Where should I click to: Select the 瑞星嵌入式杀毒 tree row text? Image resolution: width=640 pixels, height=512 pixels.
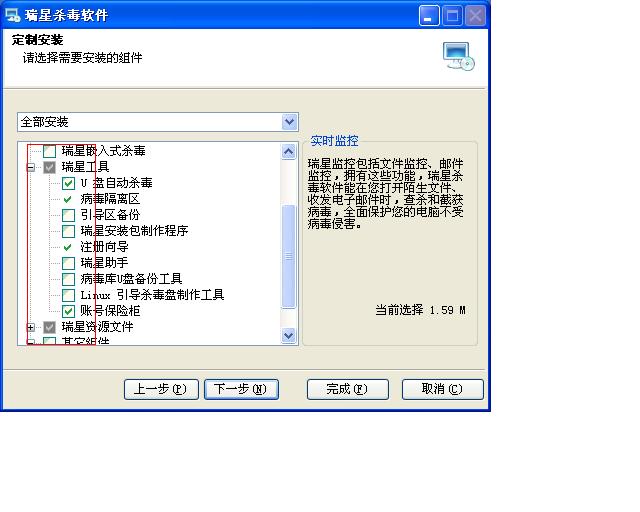point(103,151)
